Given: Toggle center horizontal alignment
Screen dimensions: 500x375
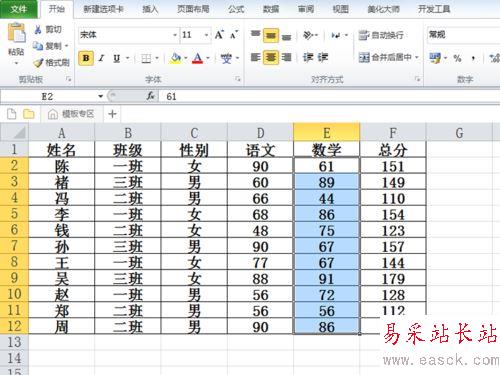Looking at the screenshot, I should pos(271,58).
